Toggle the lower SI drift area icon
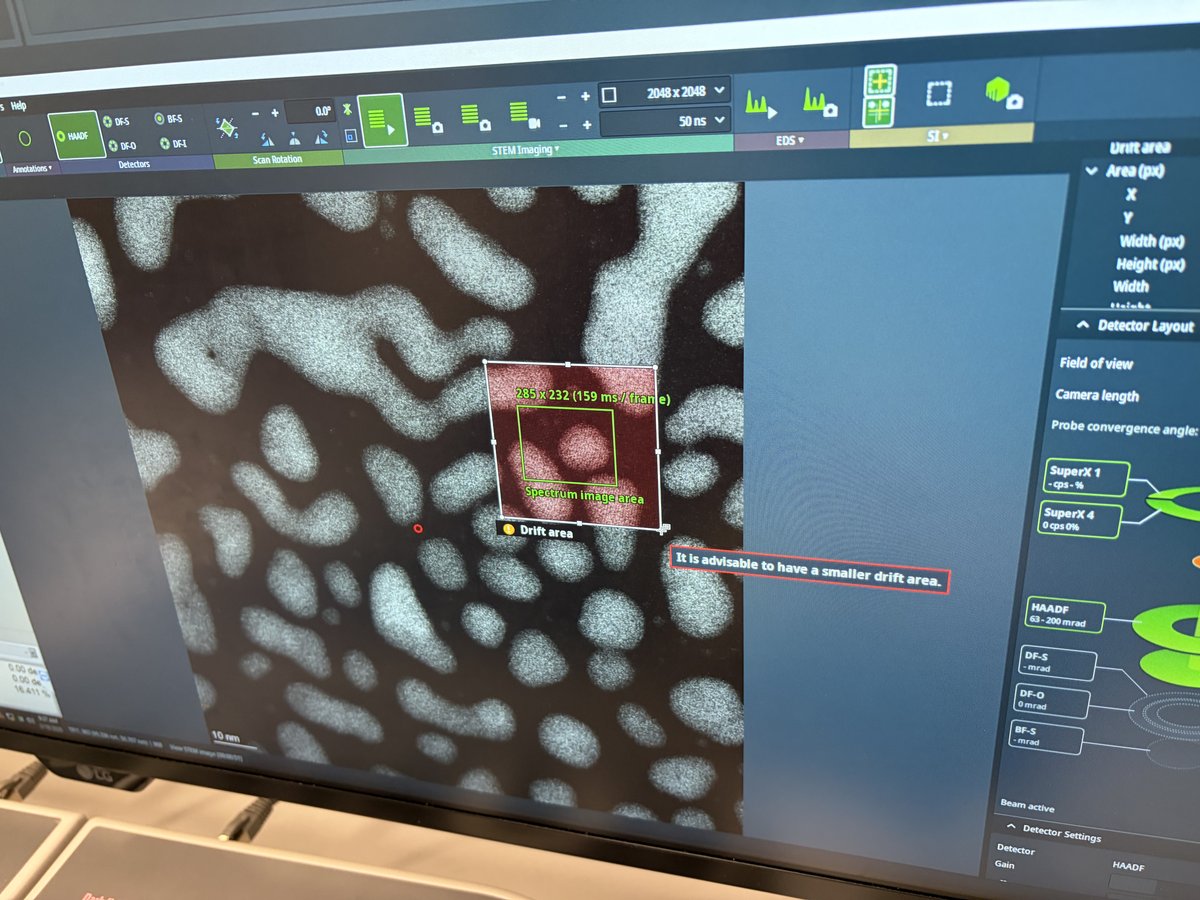The image size is (1200, 900). 881,110
